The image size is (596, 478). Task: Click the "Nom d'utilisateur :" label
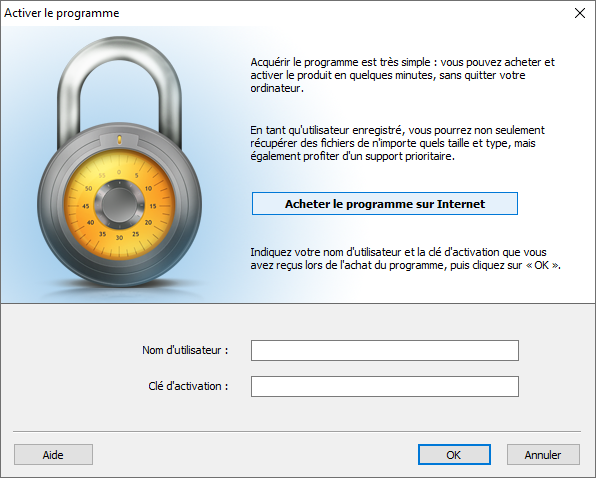tap(185, 350)
